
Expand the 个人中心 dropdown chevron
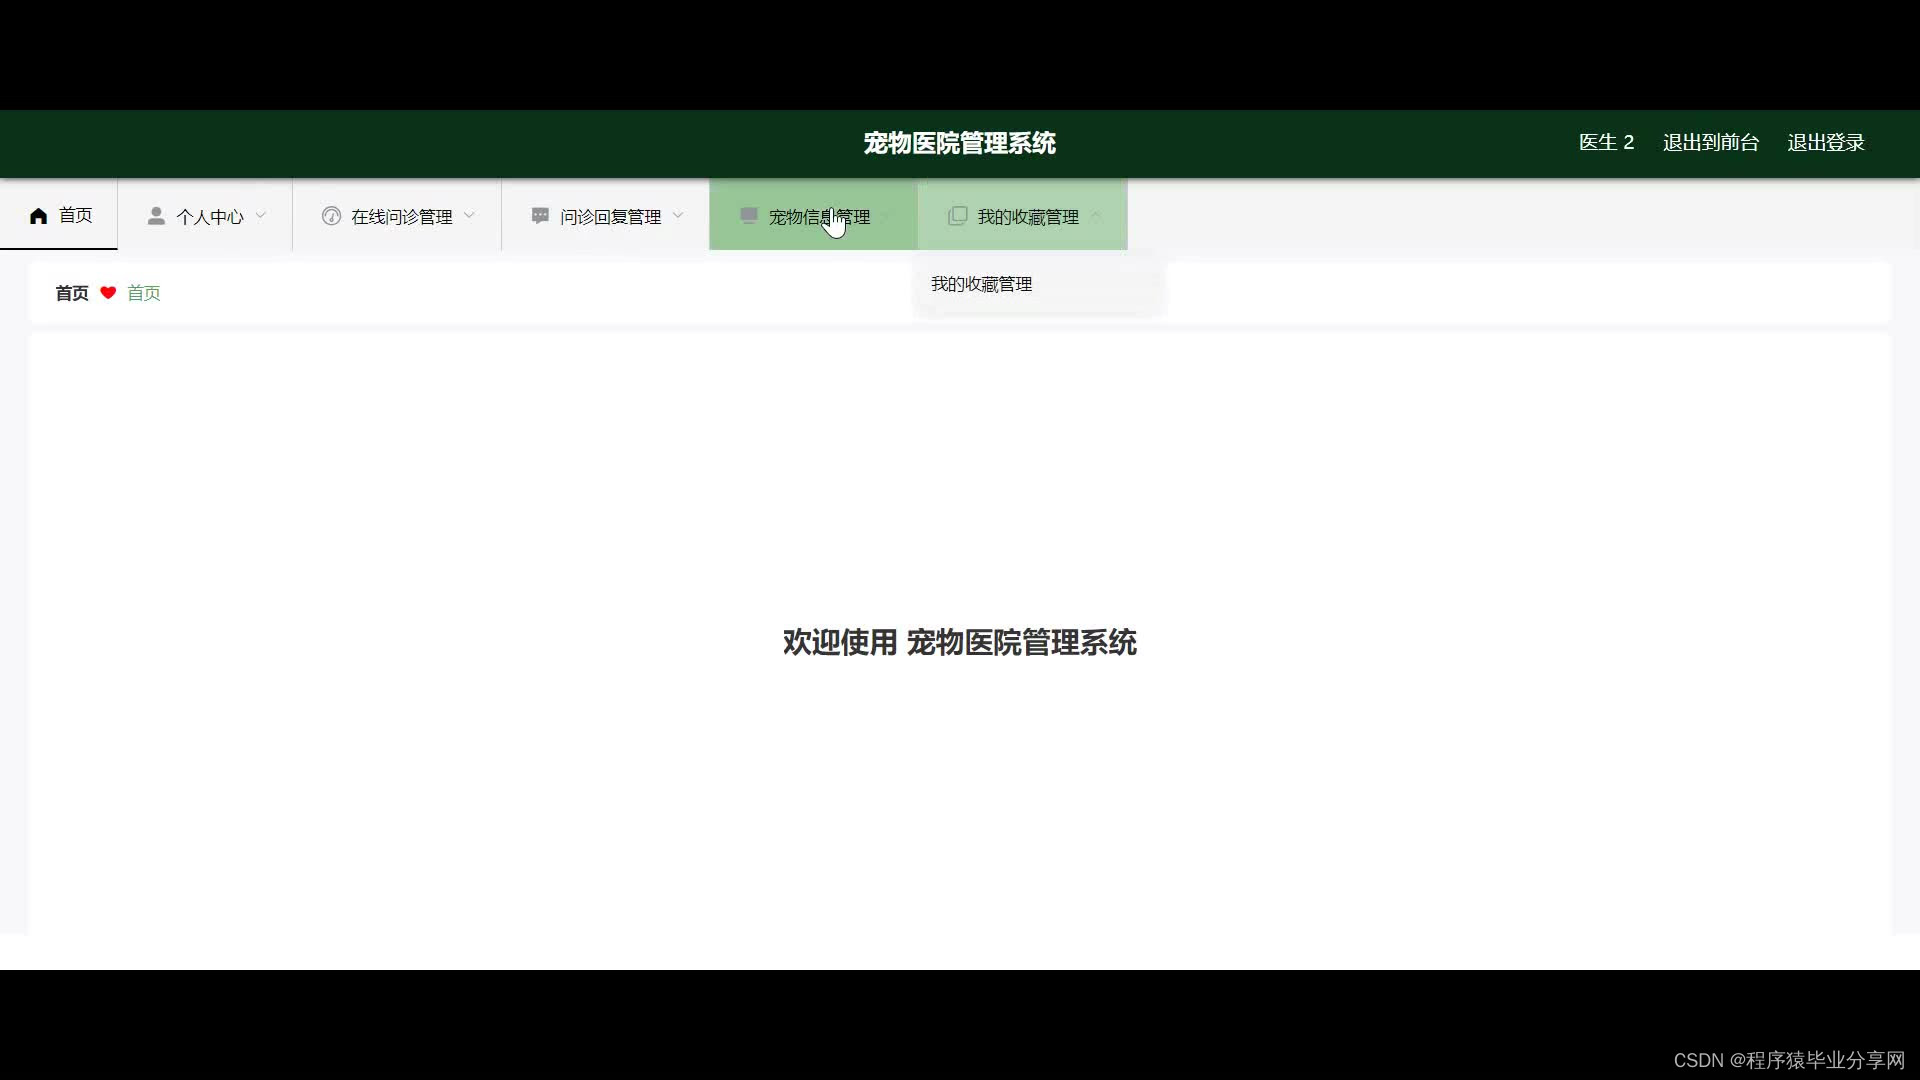pos(261,215)
